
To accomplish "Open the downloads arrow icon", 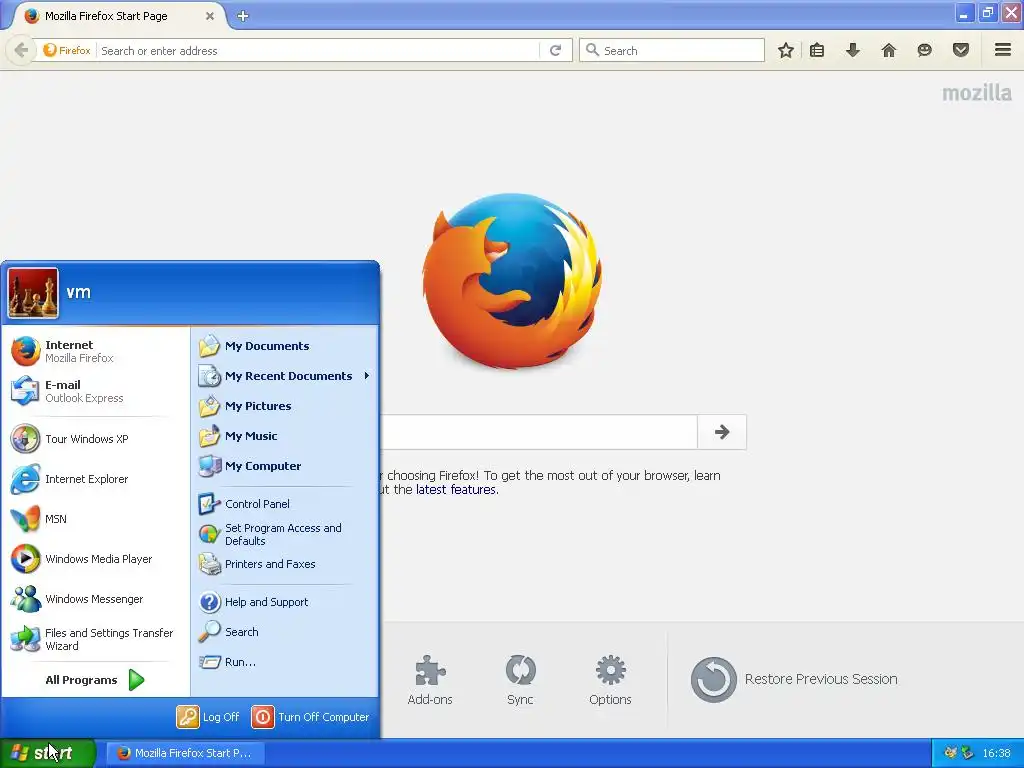I will 853,50.
